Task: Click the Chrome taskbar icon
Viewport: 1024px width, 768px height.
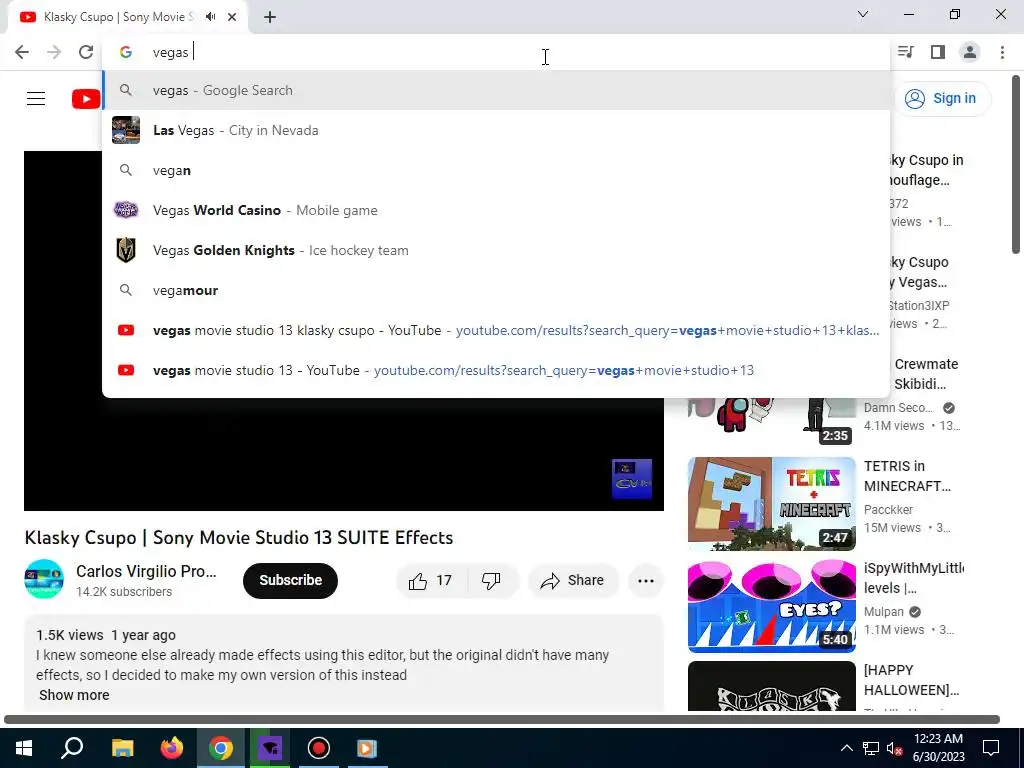Action: 221,748
